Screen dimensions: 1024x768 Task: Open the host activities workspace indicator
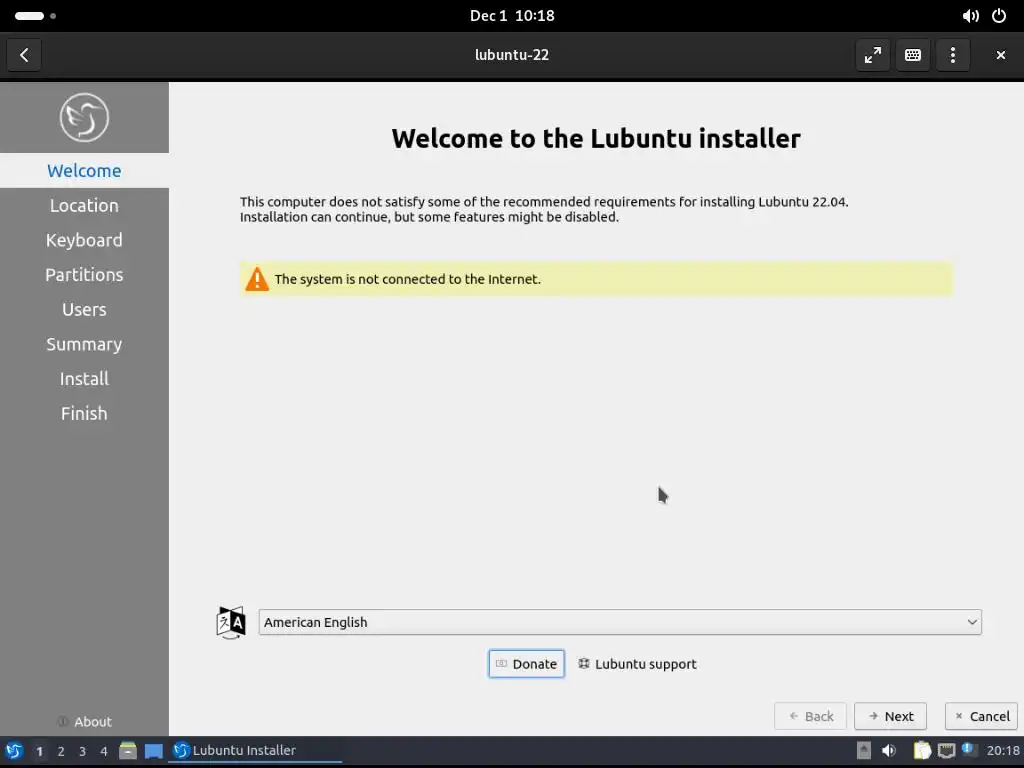click(35, 16)
